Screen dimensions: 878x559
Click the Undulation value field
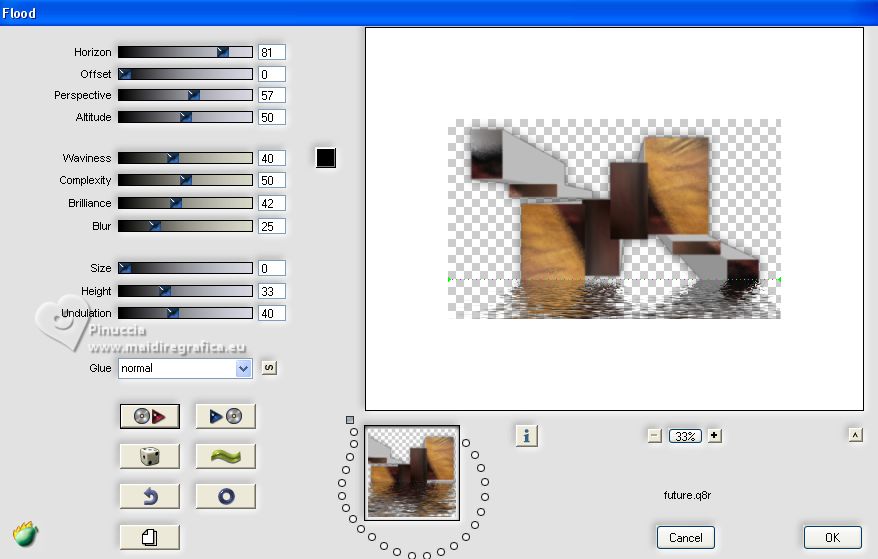(x=272, y=313)
